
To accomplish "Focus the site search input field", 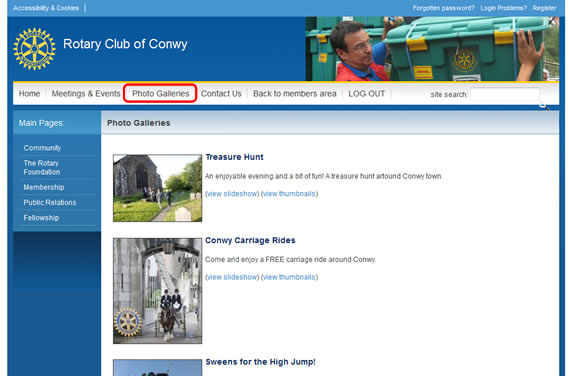I will (505, 94).
